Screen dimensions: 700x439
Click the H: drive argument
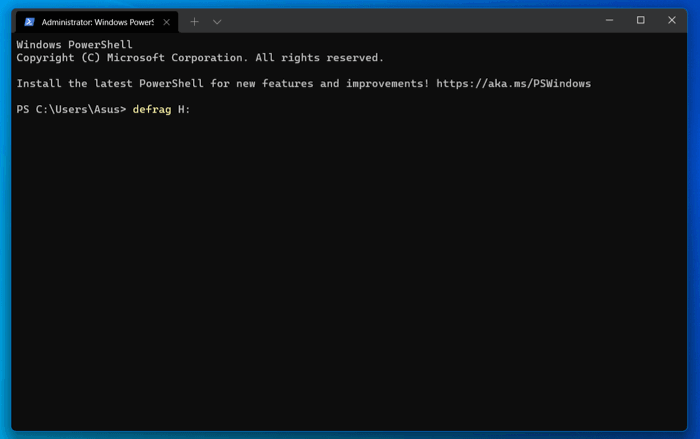[x=184, y=109]
